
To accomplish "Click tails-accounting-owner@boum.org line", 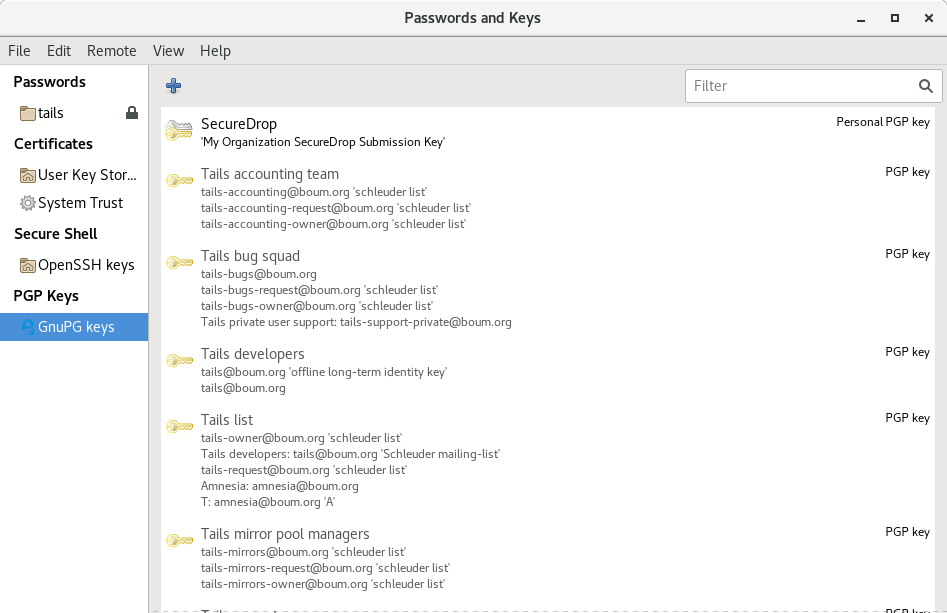I will pyautogui.click(x=333, y=224).
